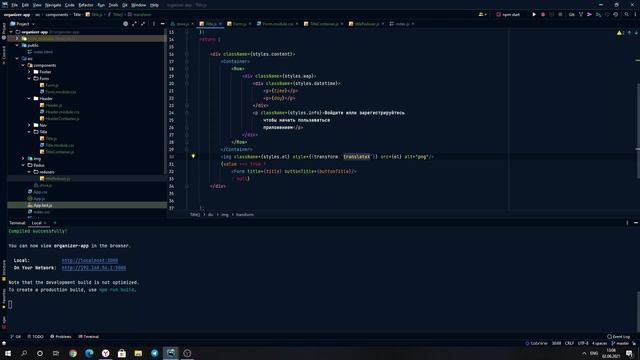Open the Git tool window button

[16, 337]
